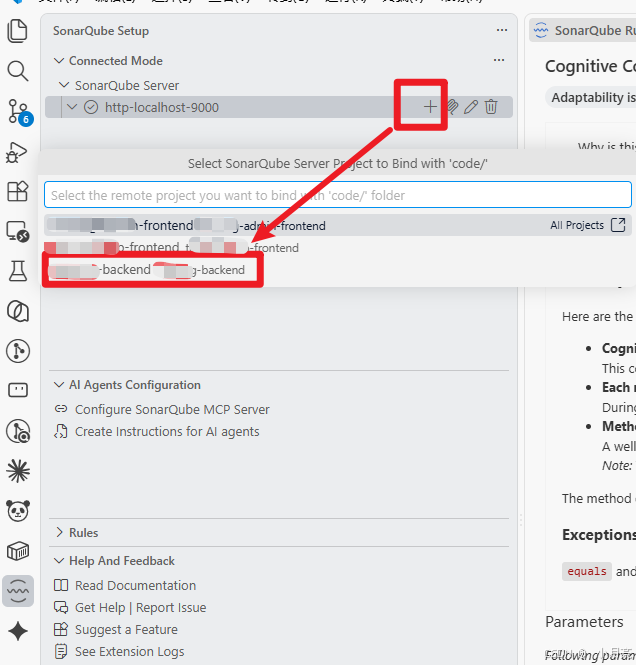Open the branch icon with magnifier badge view

pyautogui.click(x=18, y=431)
